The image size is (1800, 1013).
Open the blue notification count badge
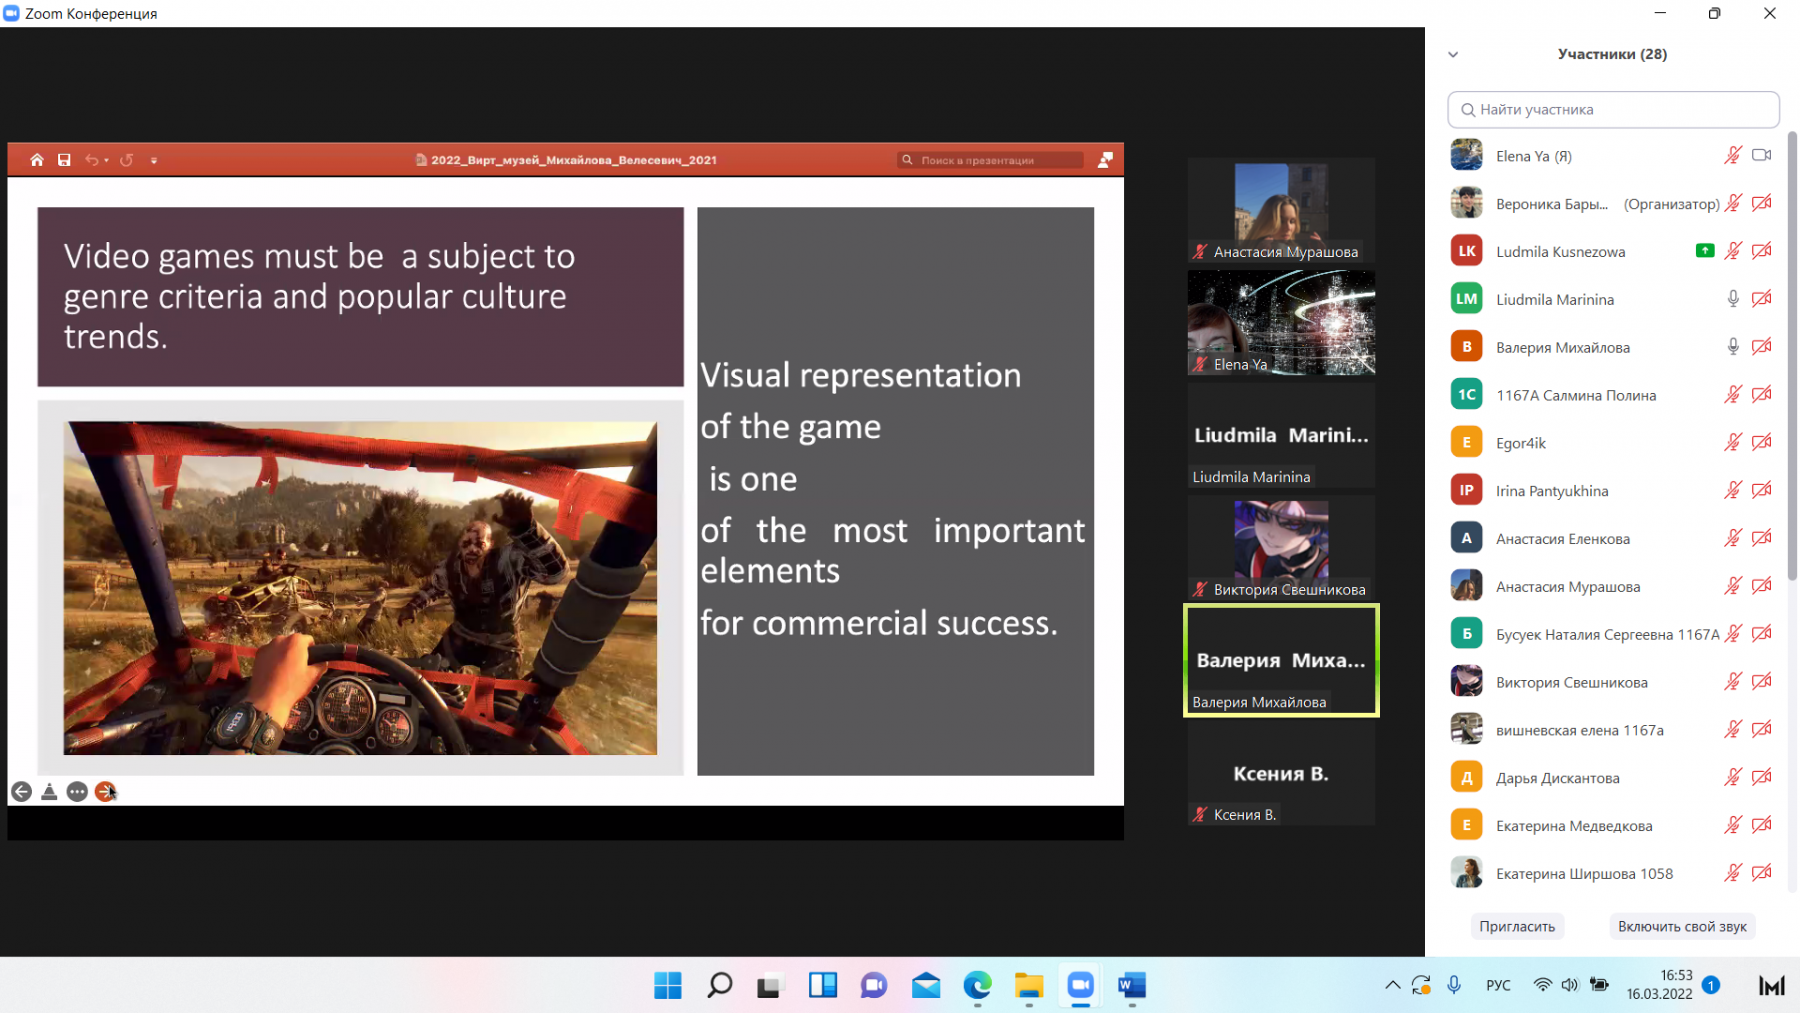pos(1711,985)
